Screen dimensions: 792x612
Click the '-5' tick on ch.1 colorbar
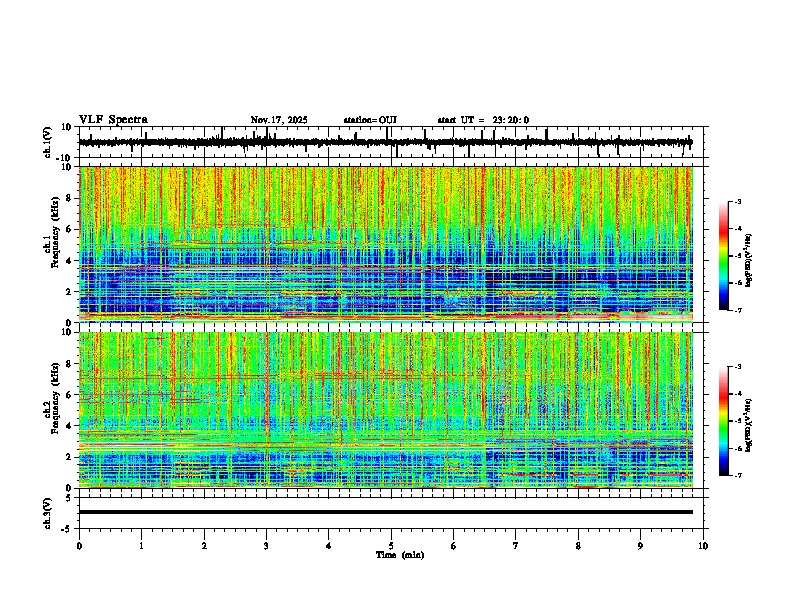tap(738, 256)
